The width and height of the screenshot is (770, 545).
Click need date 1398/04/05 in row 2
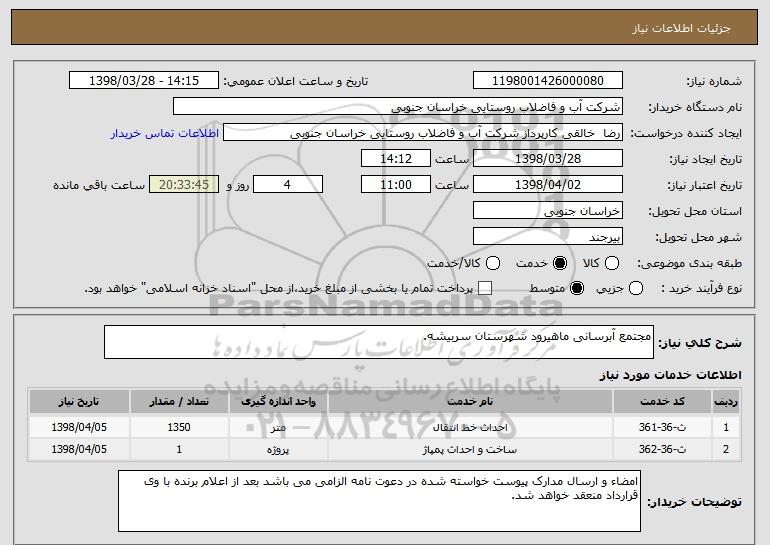pyautogui.click(x=79, y=449)
